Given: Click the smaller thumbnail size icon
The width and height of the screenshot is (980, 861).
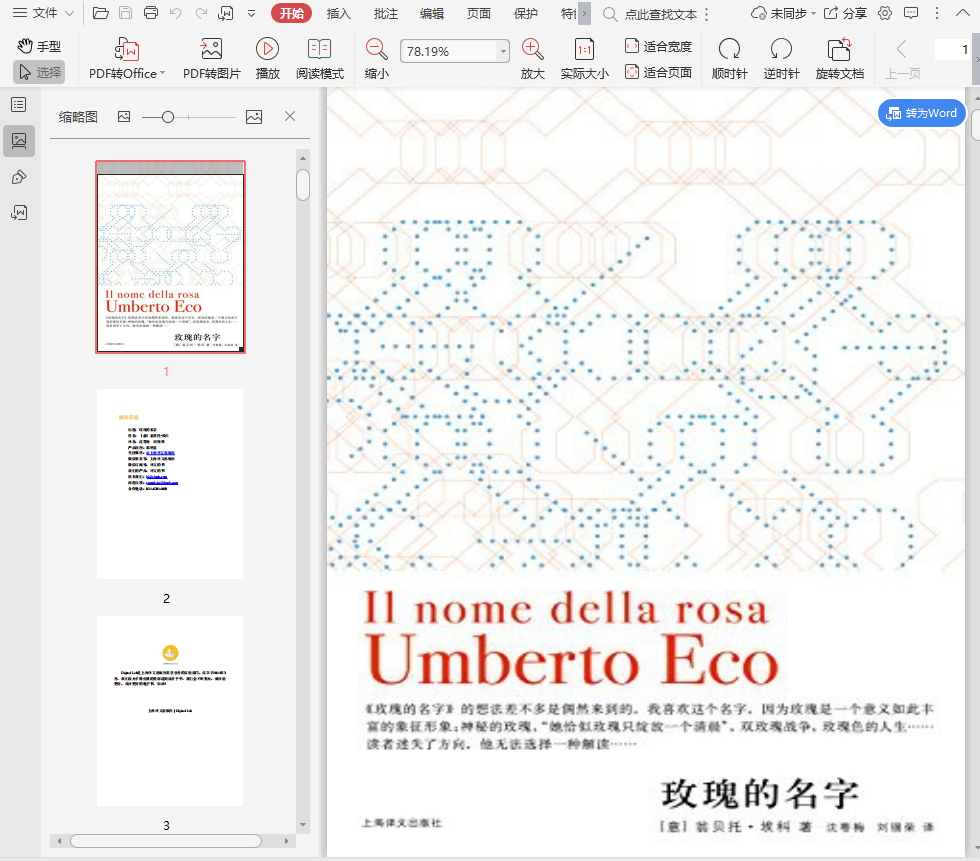Looking at the screenshot, I should pyautogui.click(x=124, y=117).
